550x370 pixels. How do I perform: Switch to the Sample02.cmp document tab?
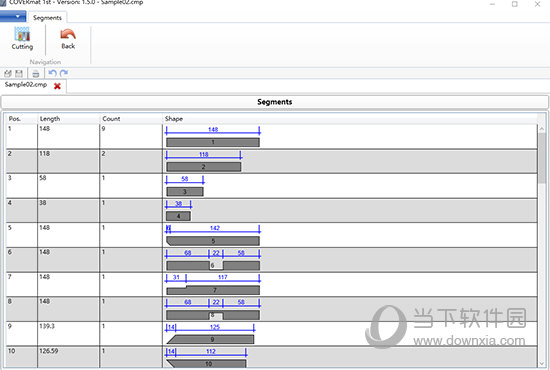[26, 85]
